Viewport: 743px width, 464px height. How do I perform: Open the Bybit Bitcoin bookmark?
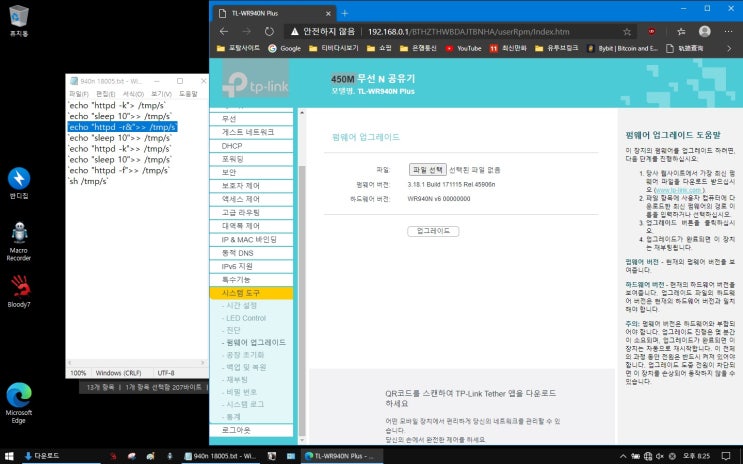click(x=622, y=48)
